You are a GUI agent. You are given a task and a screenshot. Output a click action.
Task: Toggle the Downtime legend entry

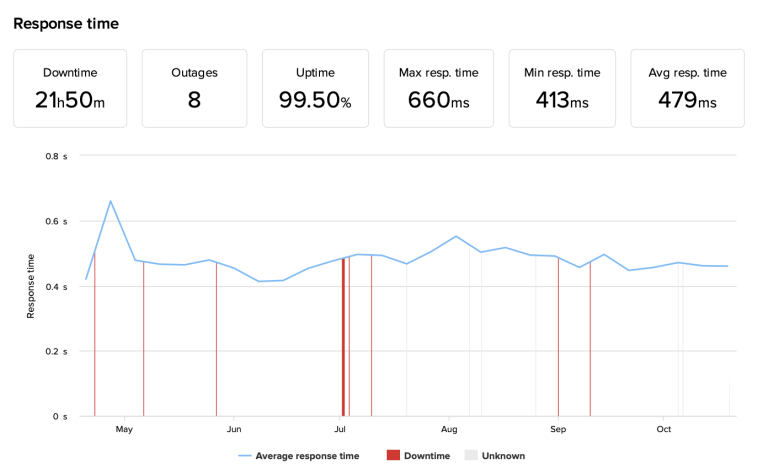tap(418, 456)
